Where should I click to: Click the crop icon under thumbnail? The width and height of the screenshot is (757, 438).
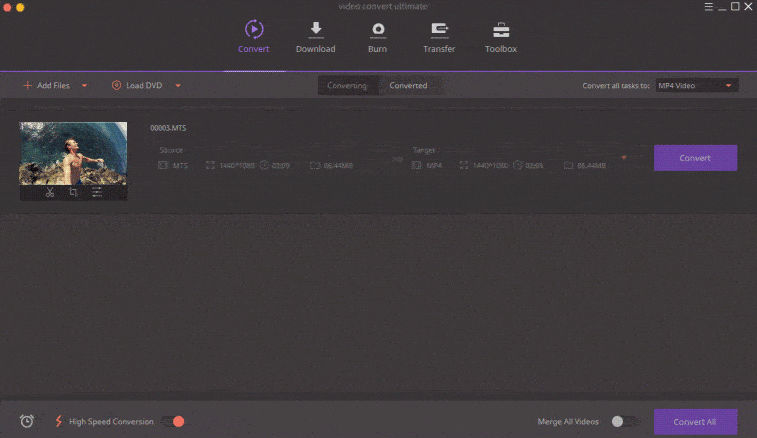(73, 192)
